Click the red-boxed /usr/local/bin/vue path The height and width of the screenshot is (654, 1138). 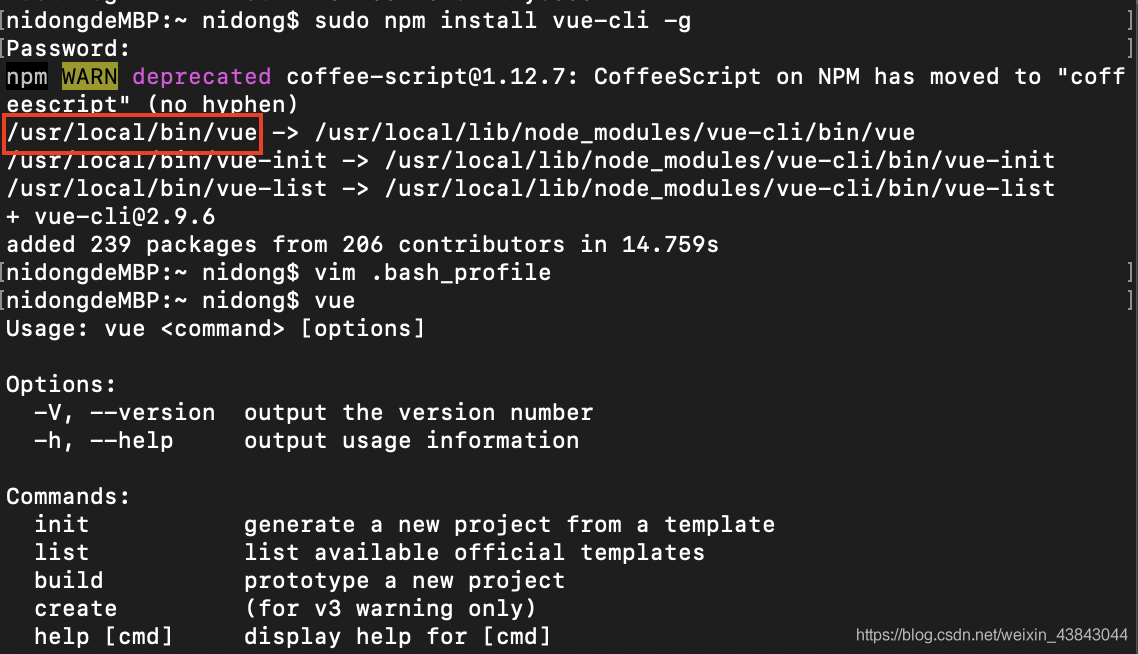point(132,133)
